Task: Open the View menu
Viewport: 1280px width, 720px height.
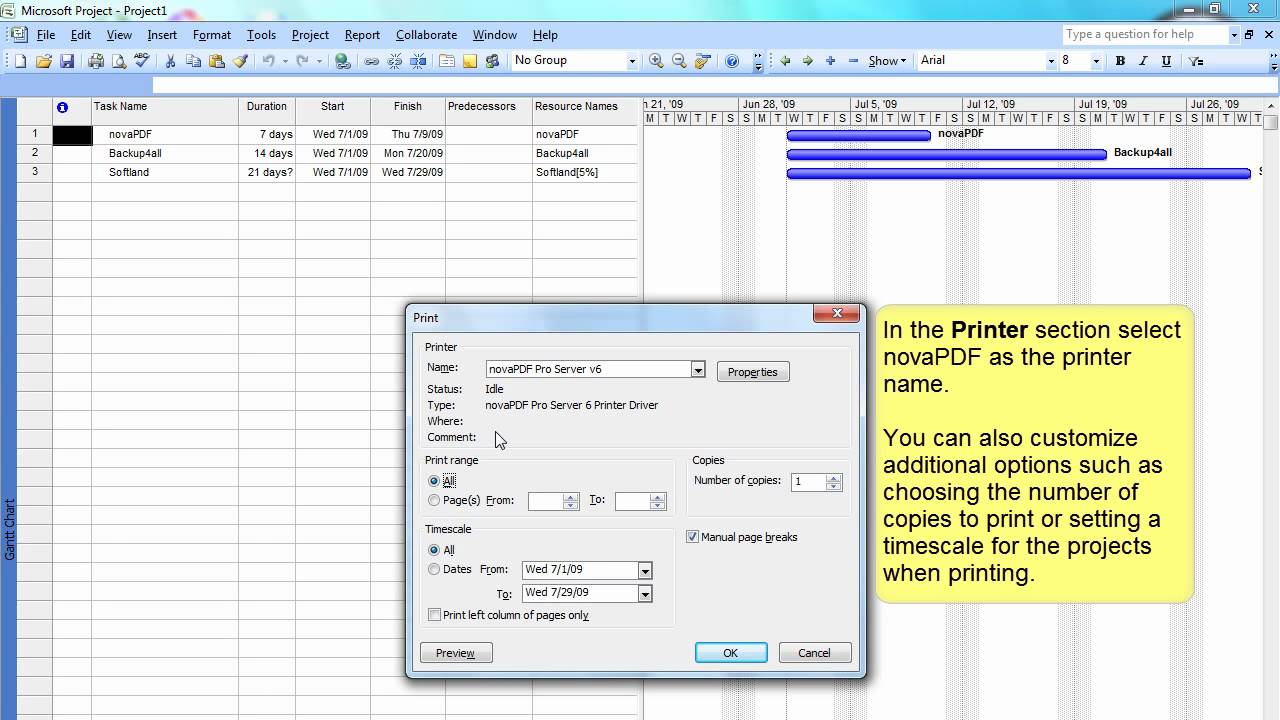Action: (x=119, y=35)
